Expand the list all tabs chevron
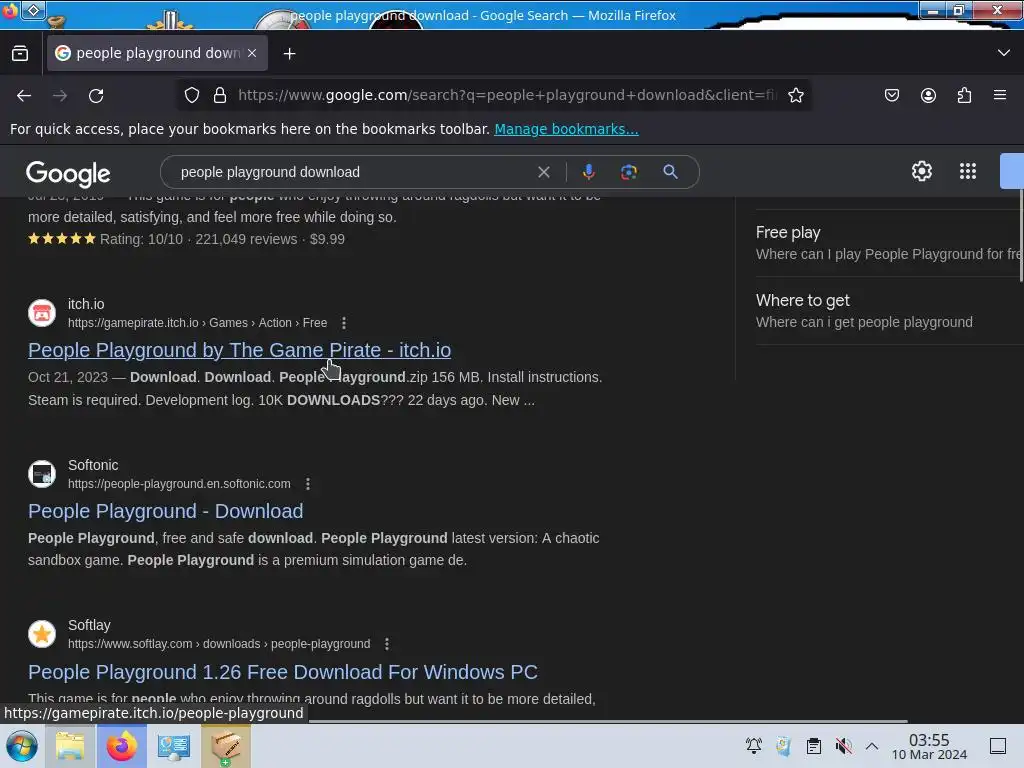Screen dimensions: 1024x768 [1004, 53]
